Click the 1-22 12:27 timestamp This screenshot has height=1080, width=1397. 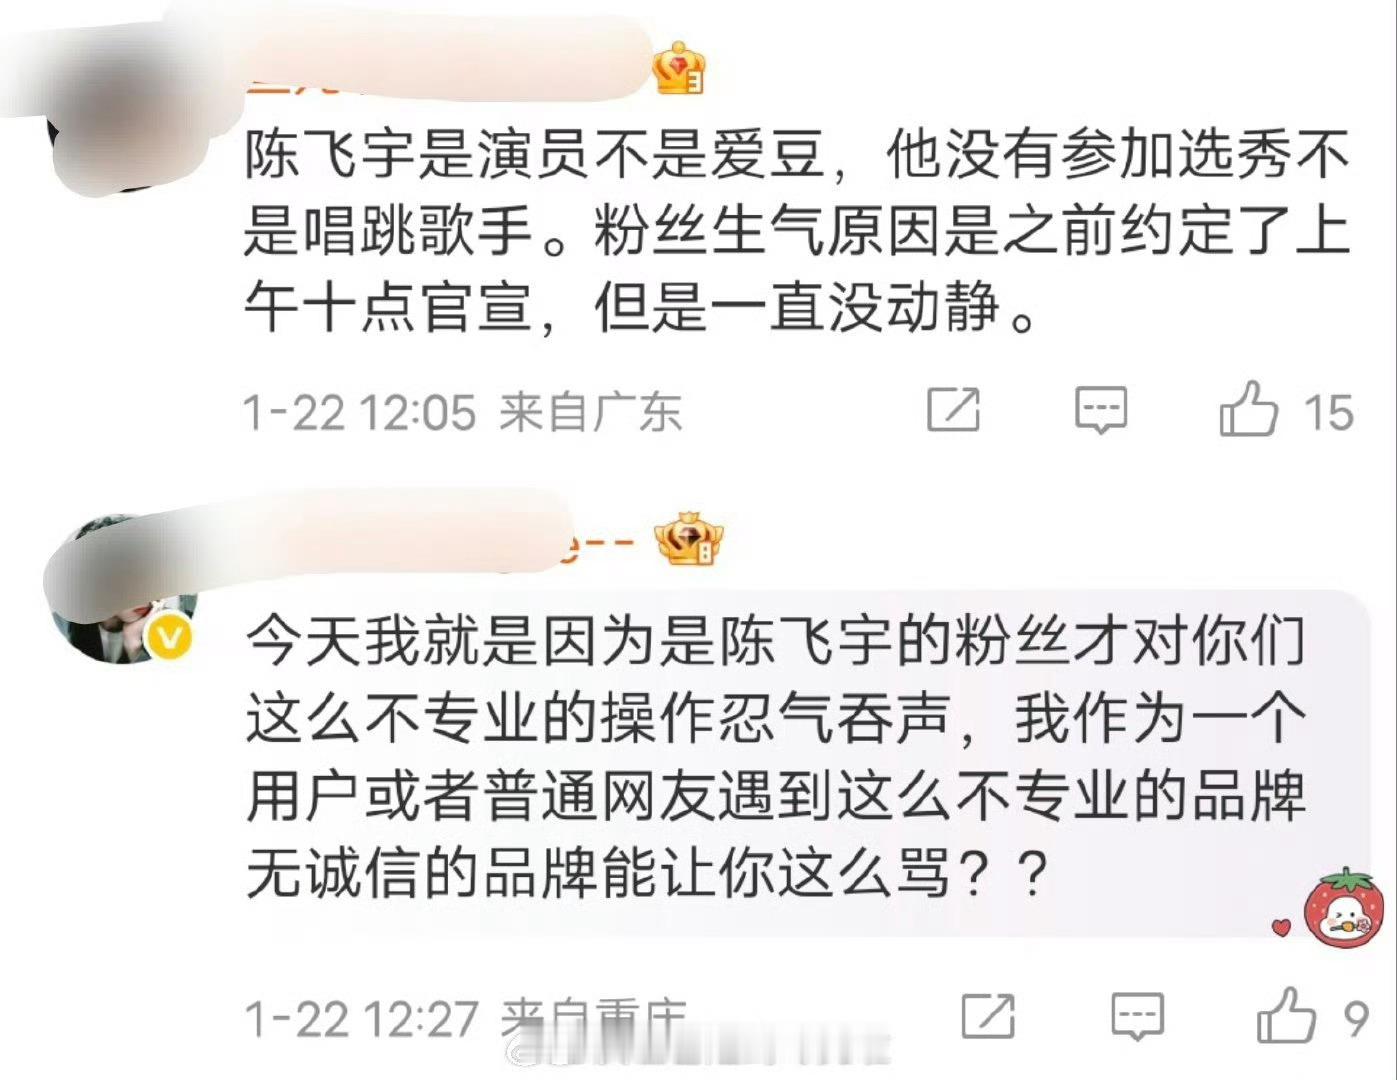(x=361, y=1019)
